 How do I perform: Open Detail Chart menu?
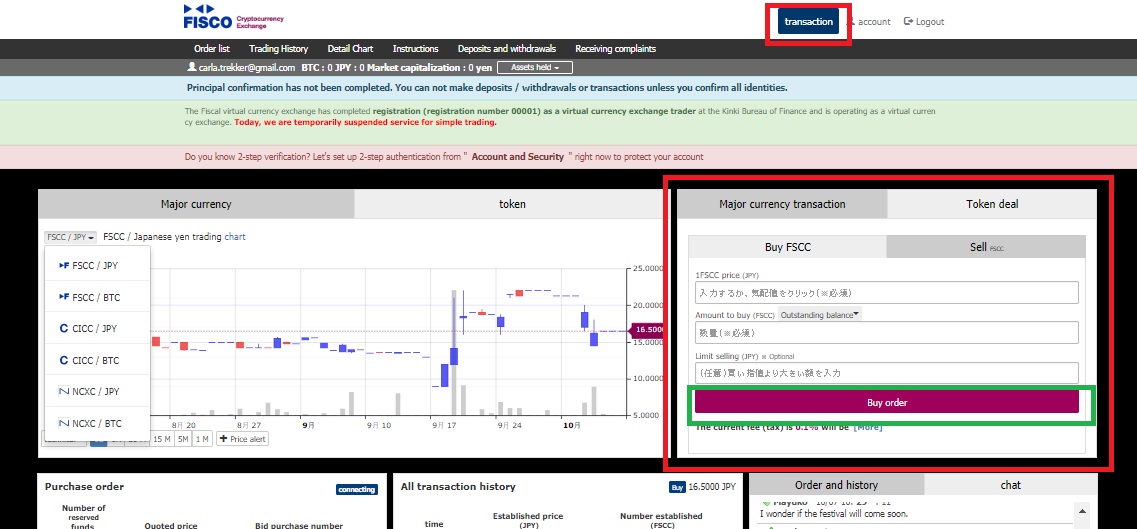click(350, 49)
